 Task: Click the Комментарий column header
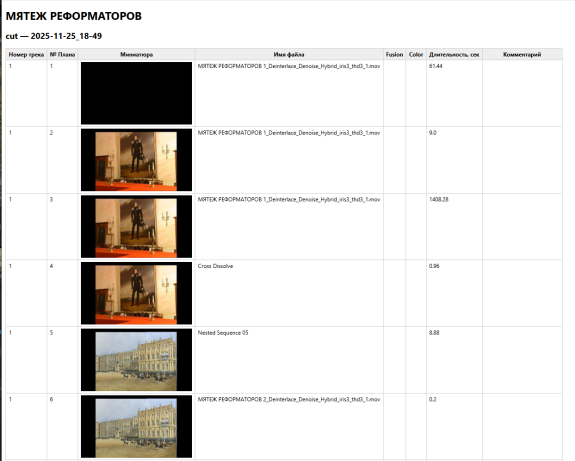pos(522,54)
